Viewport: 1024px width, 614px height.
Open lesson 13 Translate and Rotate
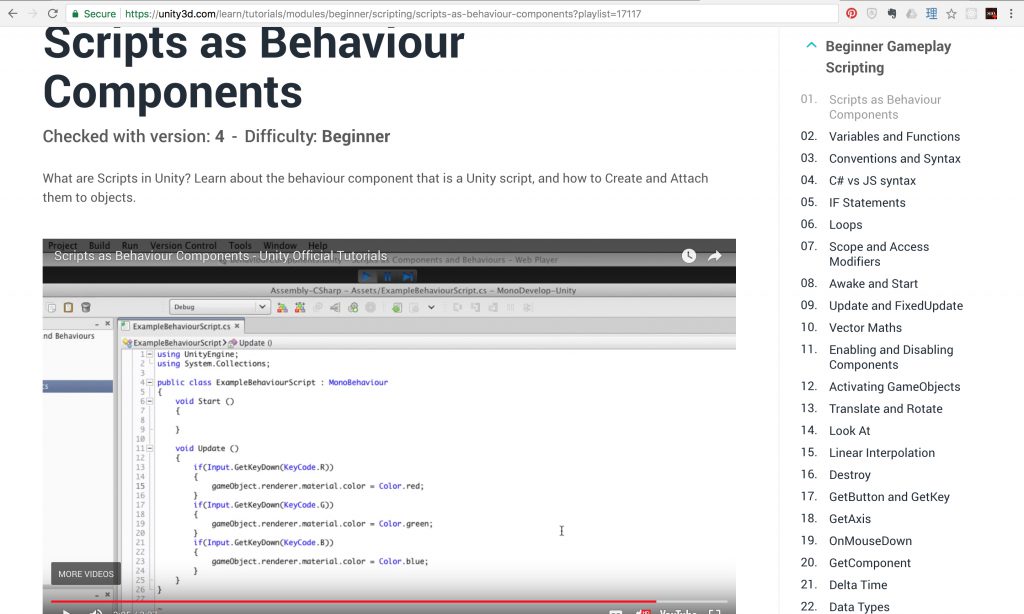point(886,409)
